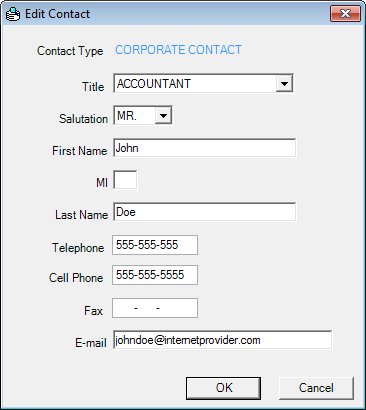Confirm changes with the OK button

pos(223,388)
